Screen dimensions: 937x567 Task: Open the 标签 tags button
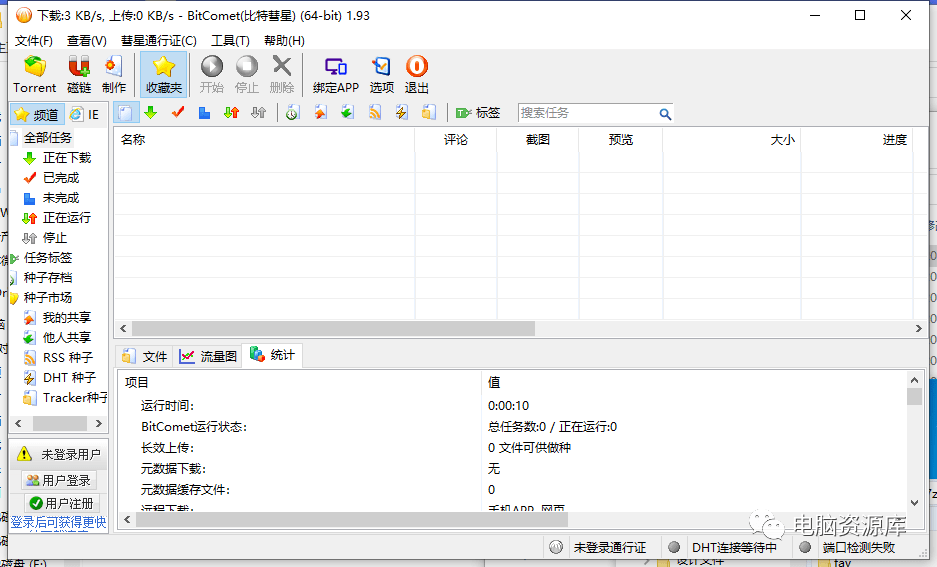pos(477,112)
